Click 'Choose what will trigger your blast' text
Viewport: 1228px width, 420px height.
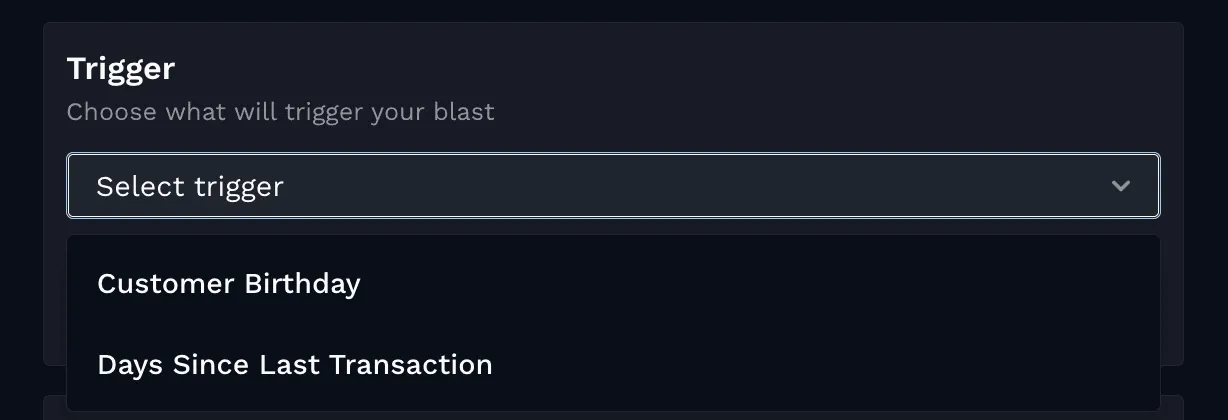pyautogui.click(x=281, y=112)
